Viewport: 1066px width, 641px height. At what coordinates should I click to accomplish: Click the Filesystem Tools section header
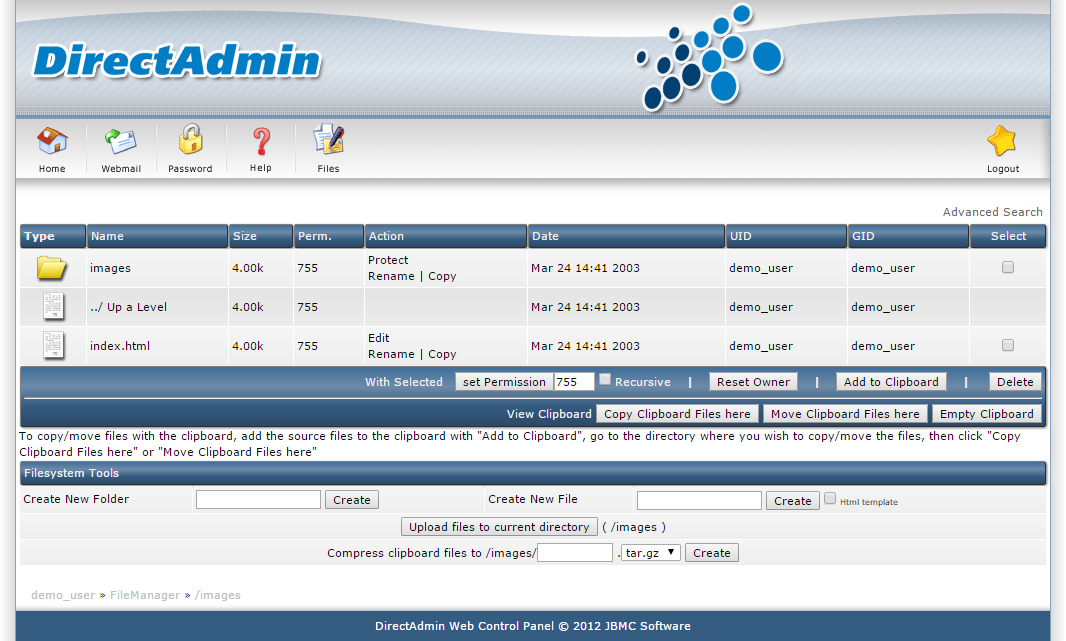tap(533, 473)
